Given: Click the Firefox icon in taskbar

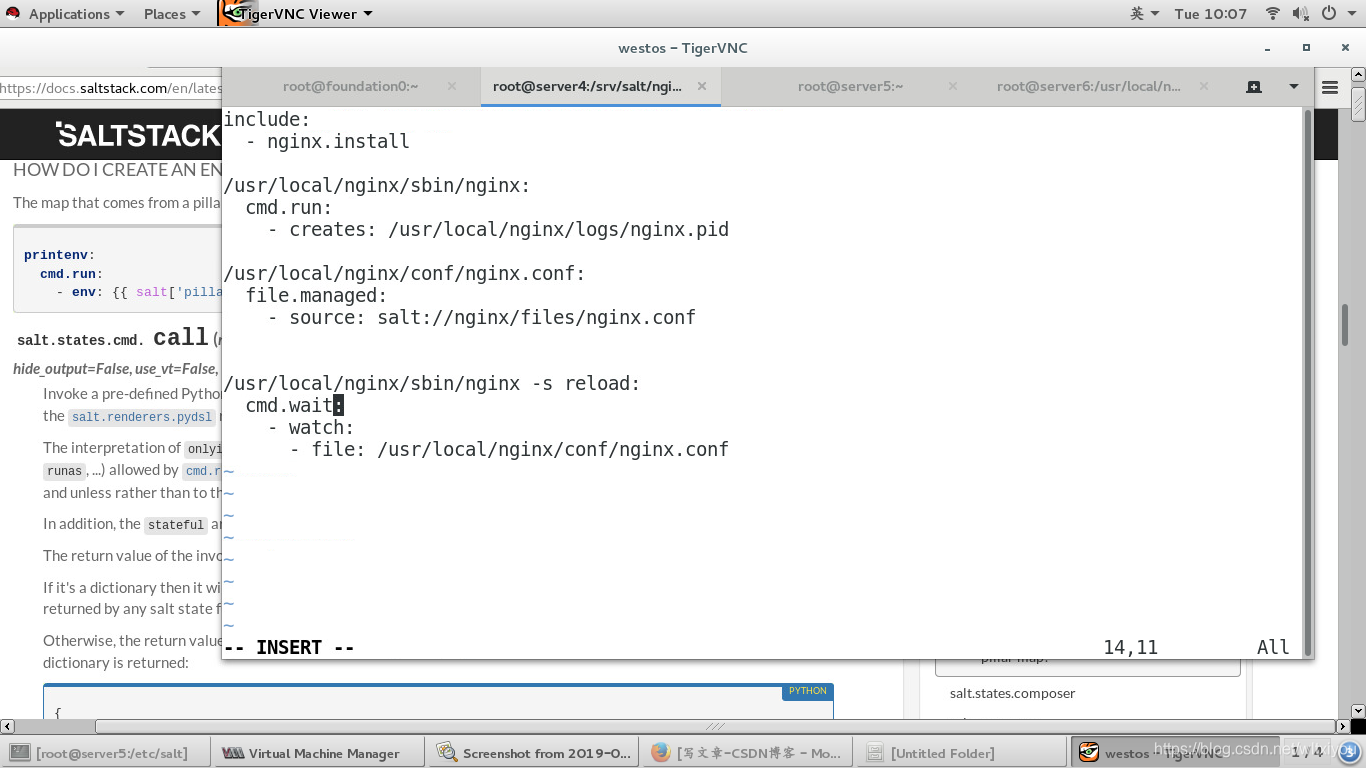Looking at the screenshot, I should point(660,753).
